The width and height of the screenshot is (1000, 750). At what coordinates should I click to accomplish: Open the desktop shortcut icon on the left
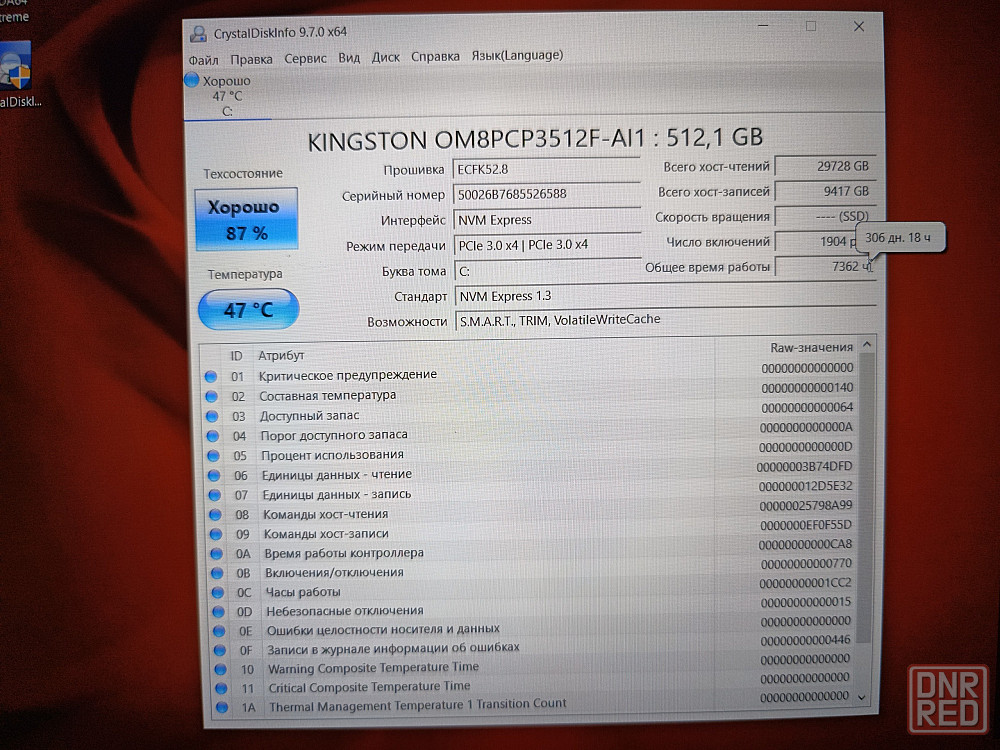tap(18, 70)
